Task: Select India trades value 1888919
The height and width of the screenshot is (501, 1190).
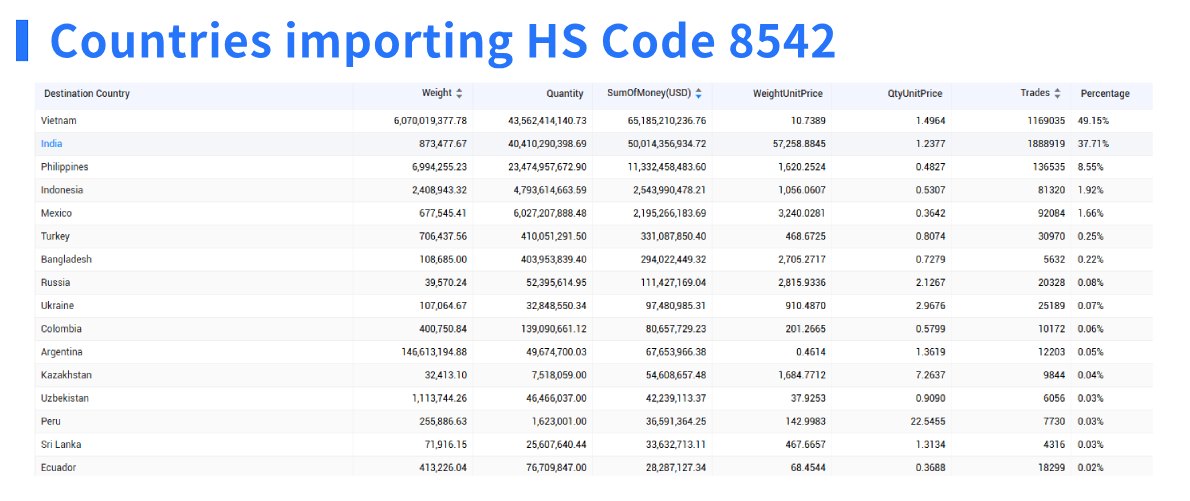Action: click(x=1046, y=143)
